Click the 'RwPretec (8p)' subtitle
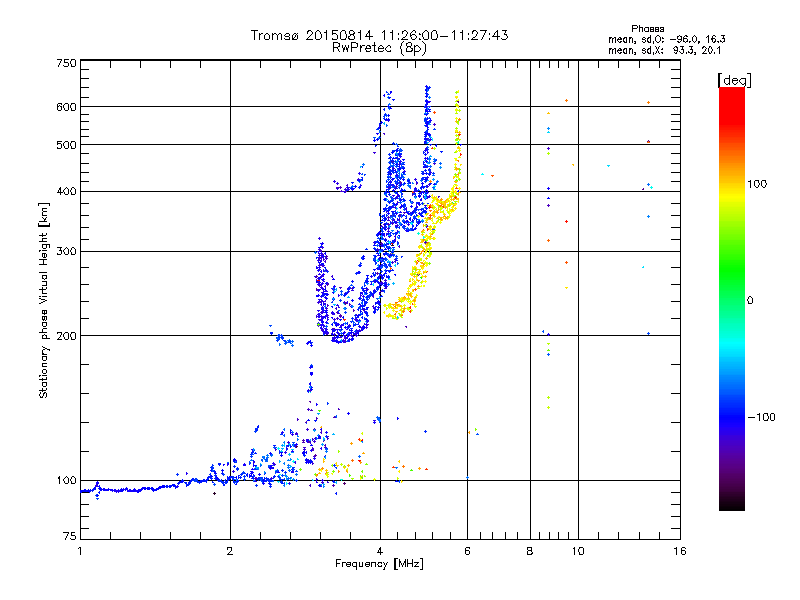800x600 pixels. click(x=379, y=48)
